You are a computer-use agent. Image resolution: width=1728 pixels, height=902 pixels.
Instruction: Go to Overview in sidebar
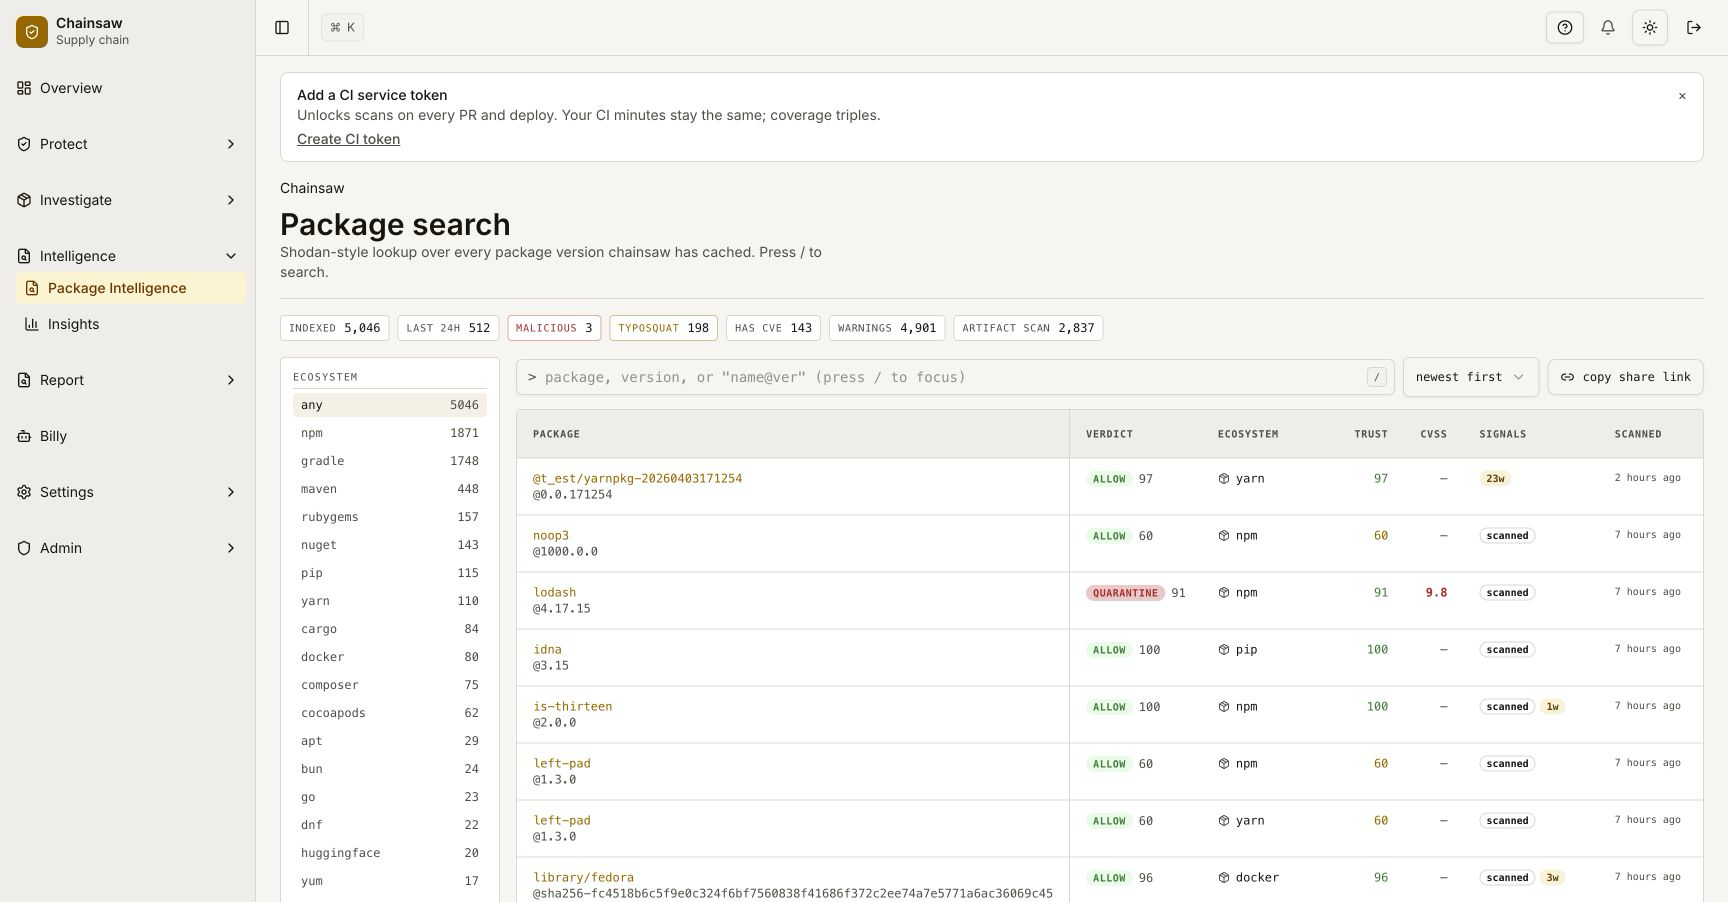(x=128, y=88)
